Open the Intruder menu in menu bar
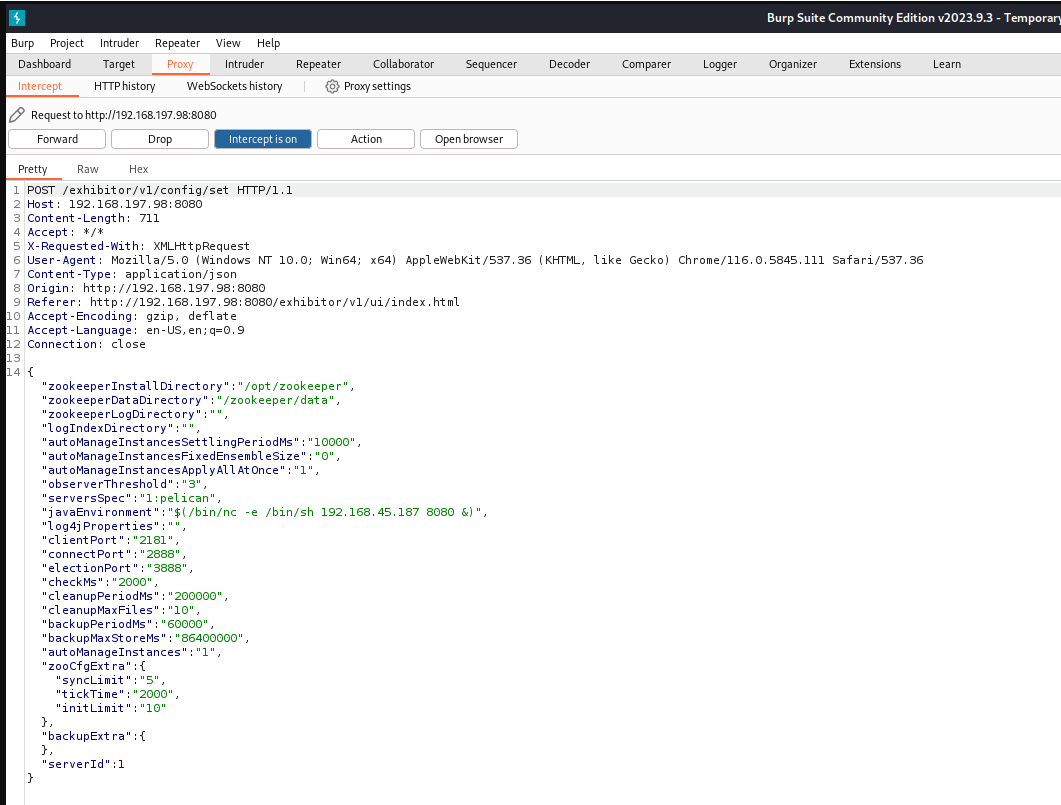This screenshot has width=1061, height=805. pyautogui.click(x=119, y=43)
